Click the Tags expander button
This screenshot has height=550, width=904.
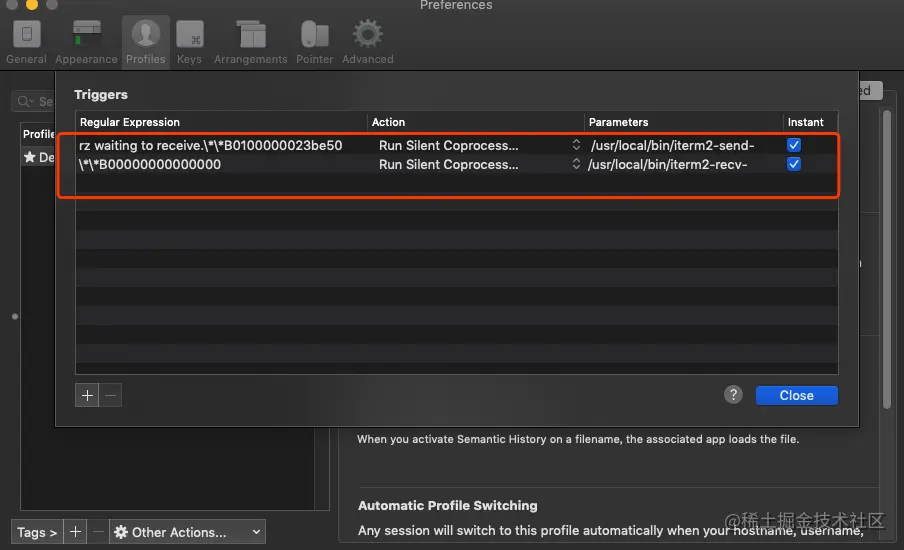pyautogui.click(x=37, y=532)
